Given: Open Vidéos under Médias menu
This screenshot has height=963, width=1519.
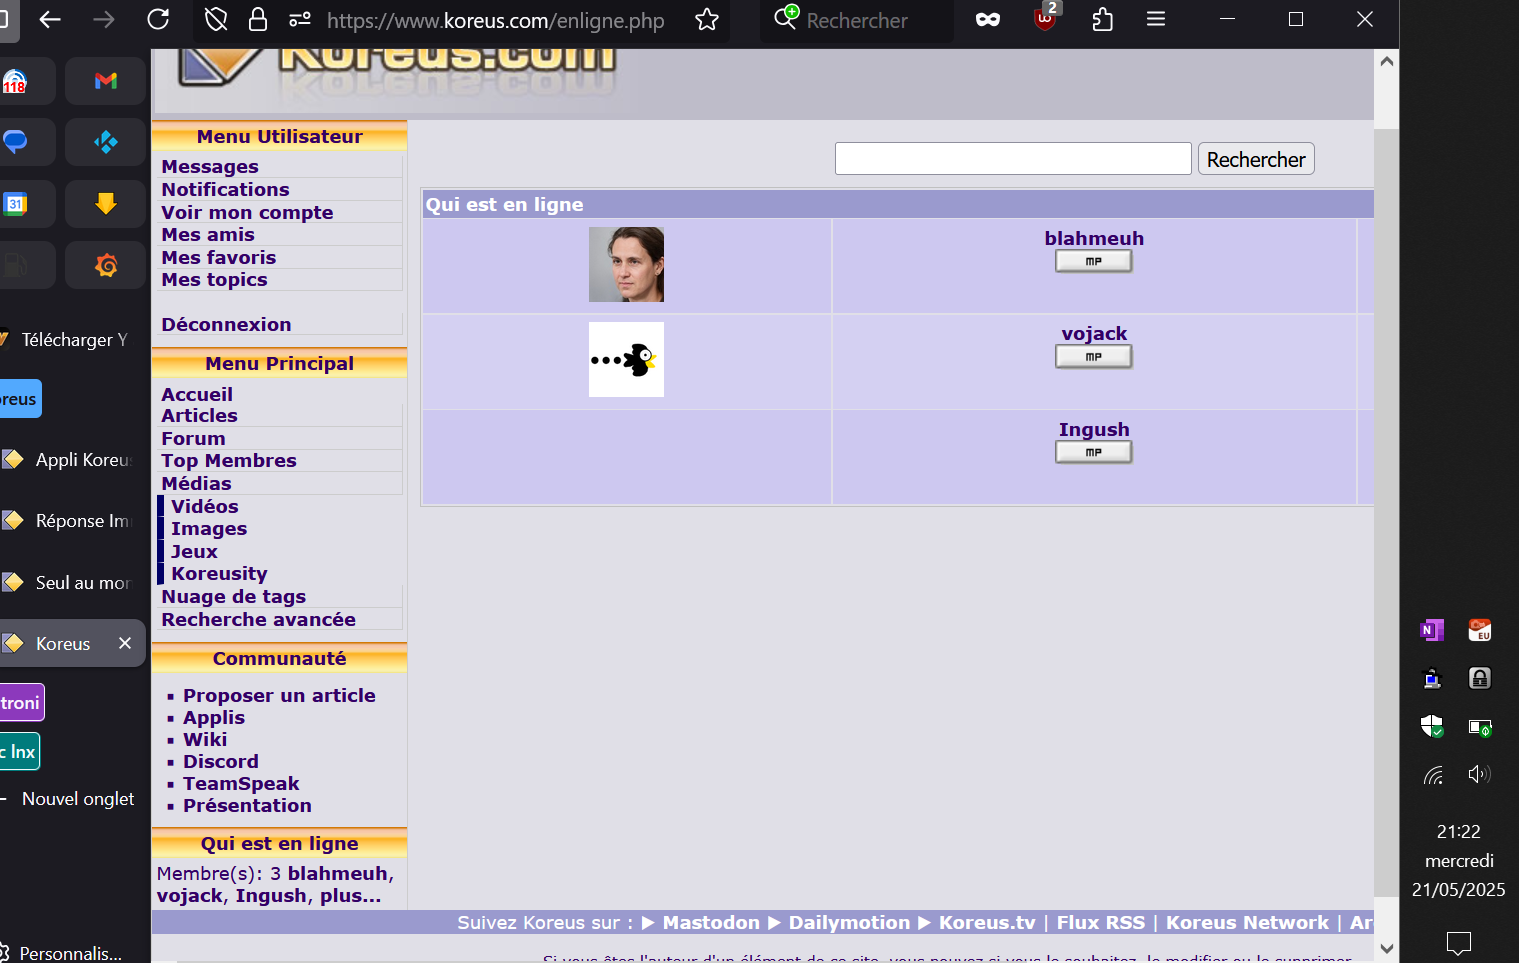Looking at the screenshot, I should coord(204,507).
